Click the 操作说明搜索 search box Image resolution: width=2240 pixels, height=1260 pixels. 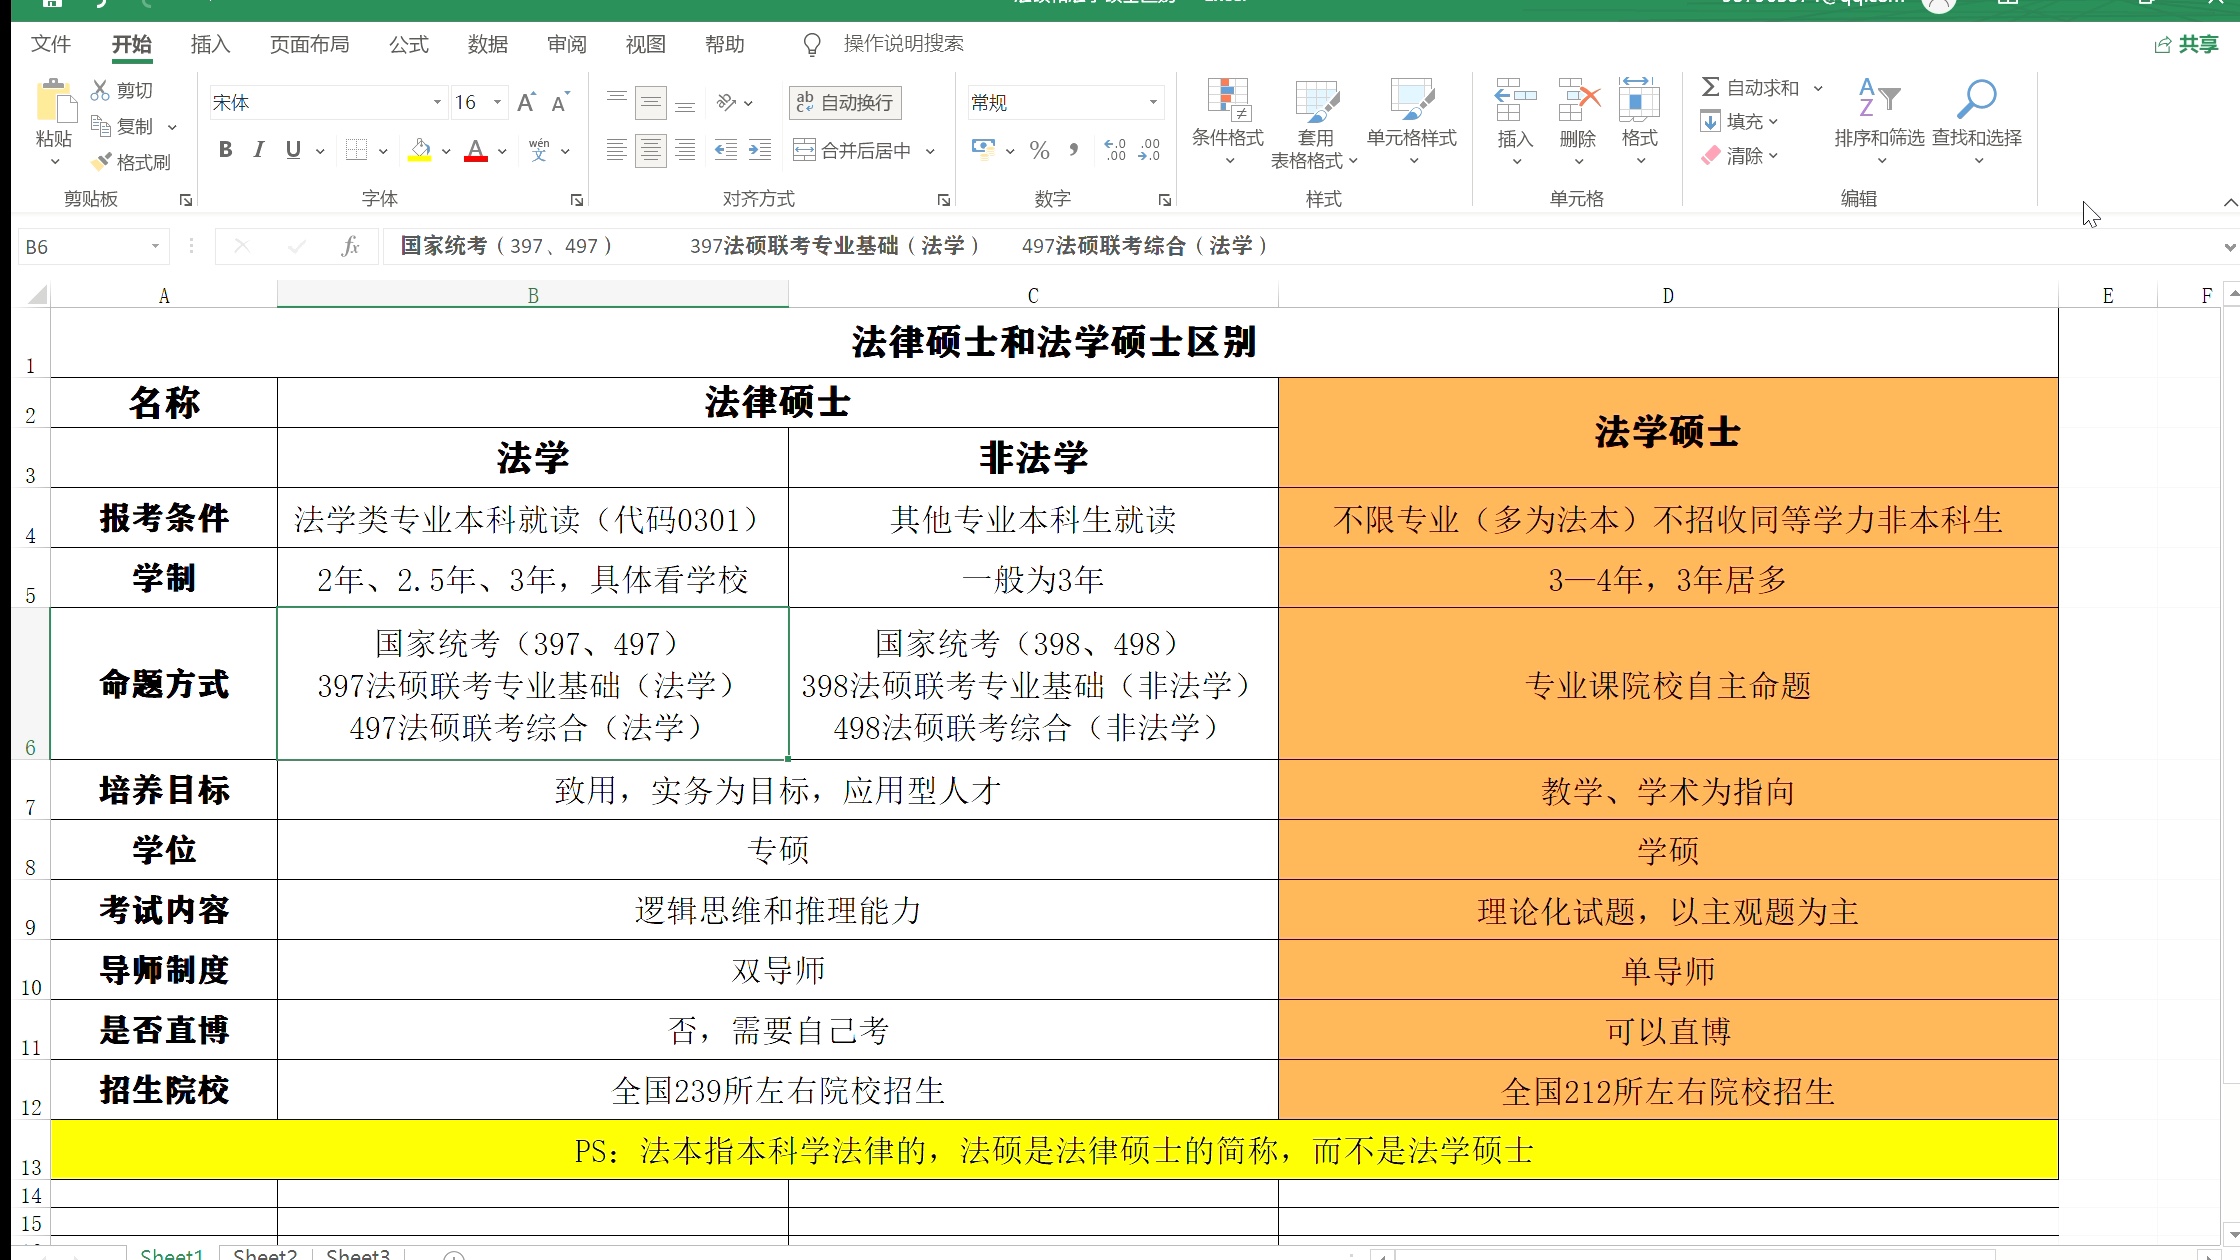tap(903, 44)
